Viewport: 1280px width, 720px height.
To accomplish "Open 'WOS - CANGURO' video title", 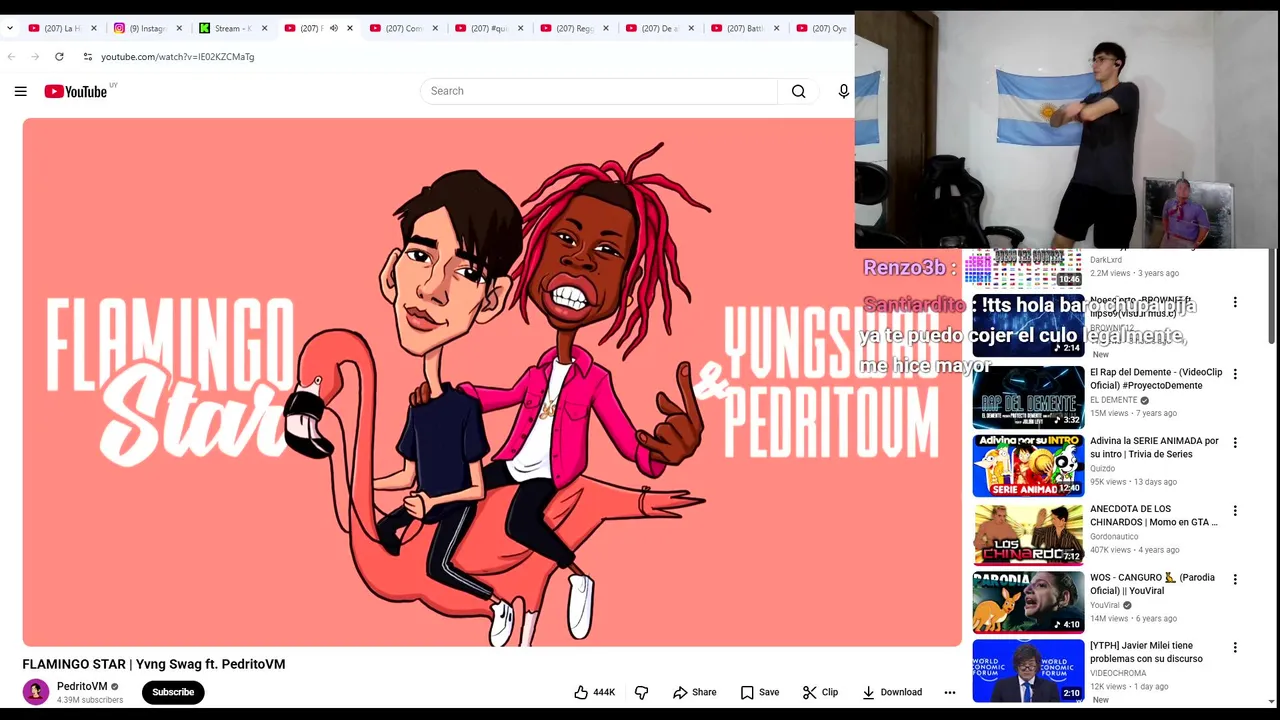I will tap(1152, 584).
